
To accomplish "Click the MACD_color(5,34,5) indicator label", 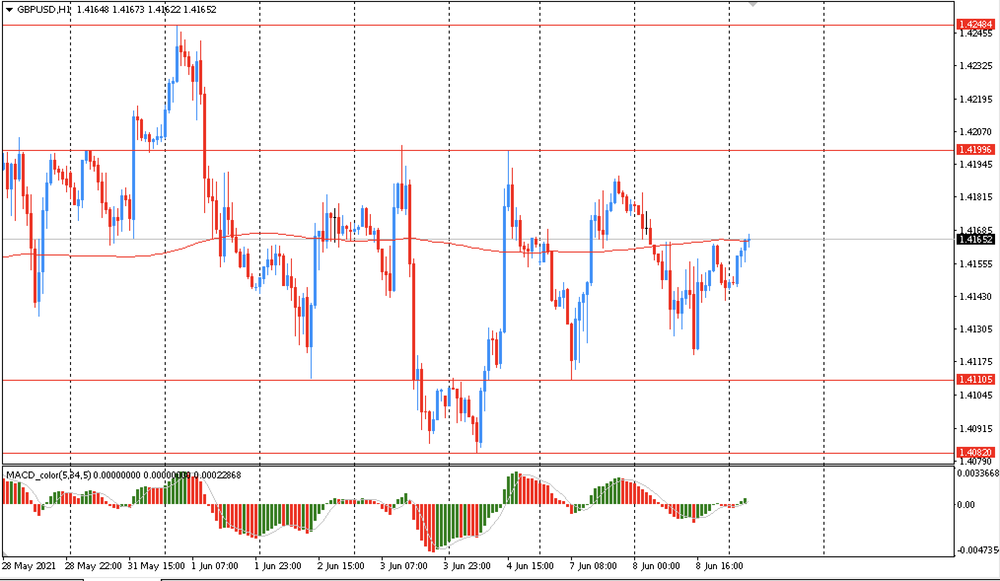I will pos(48,474).
